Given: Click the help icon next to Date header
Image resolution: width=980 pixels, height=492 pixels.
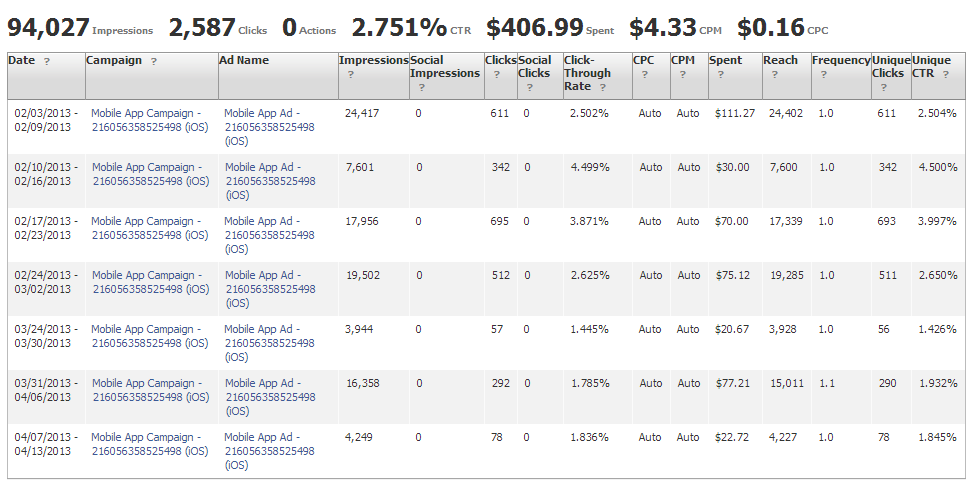Looking at the screenshot, I should click(x=47, y=62).
